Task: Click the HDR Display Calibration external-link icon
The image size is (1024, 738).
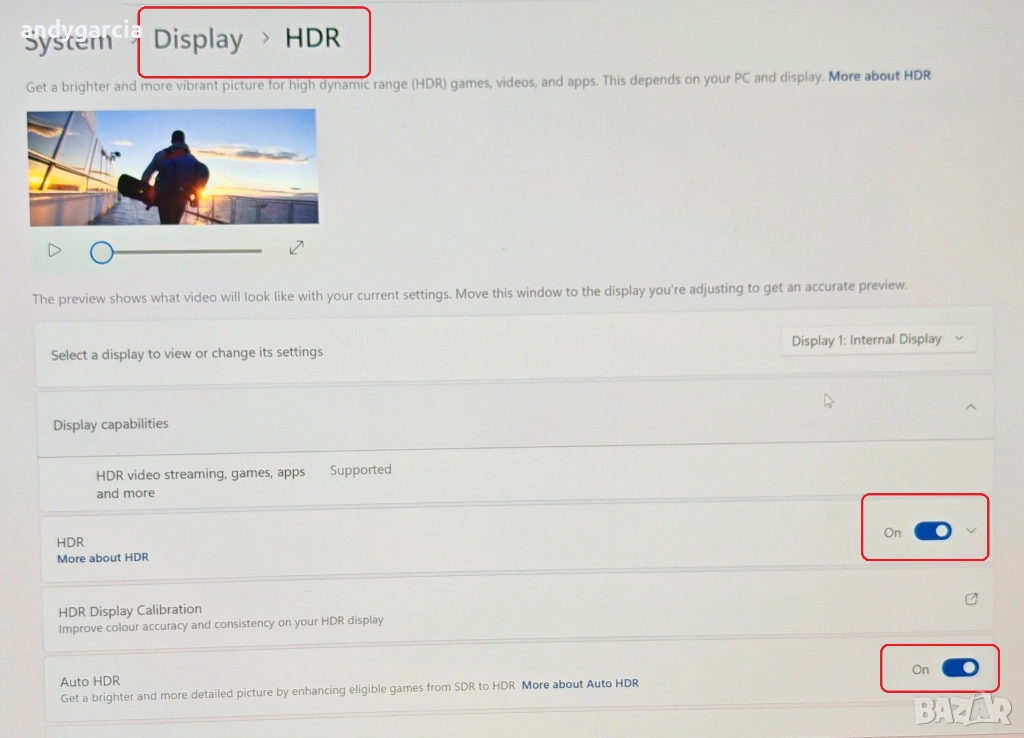Action: point(971,599)
